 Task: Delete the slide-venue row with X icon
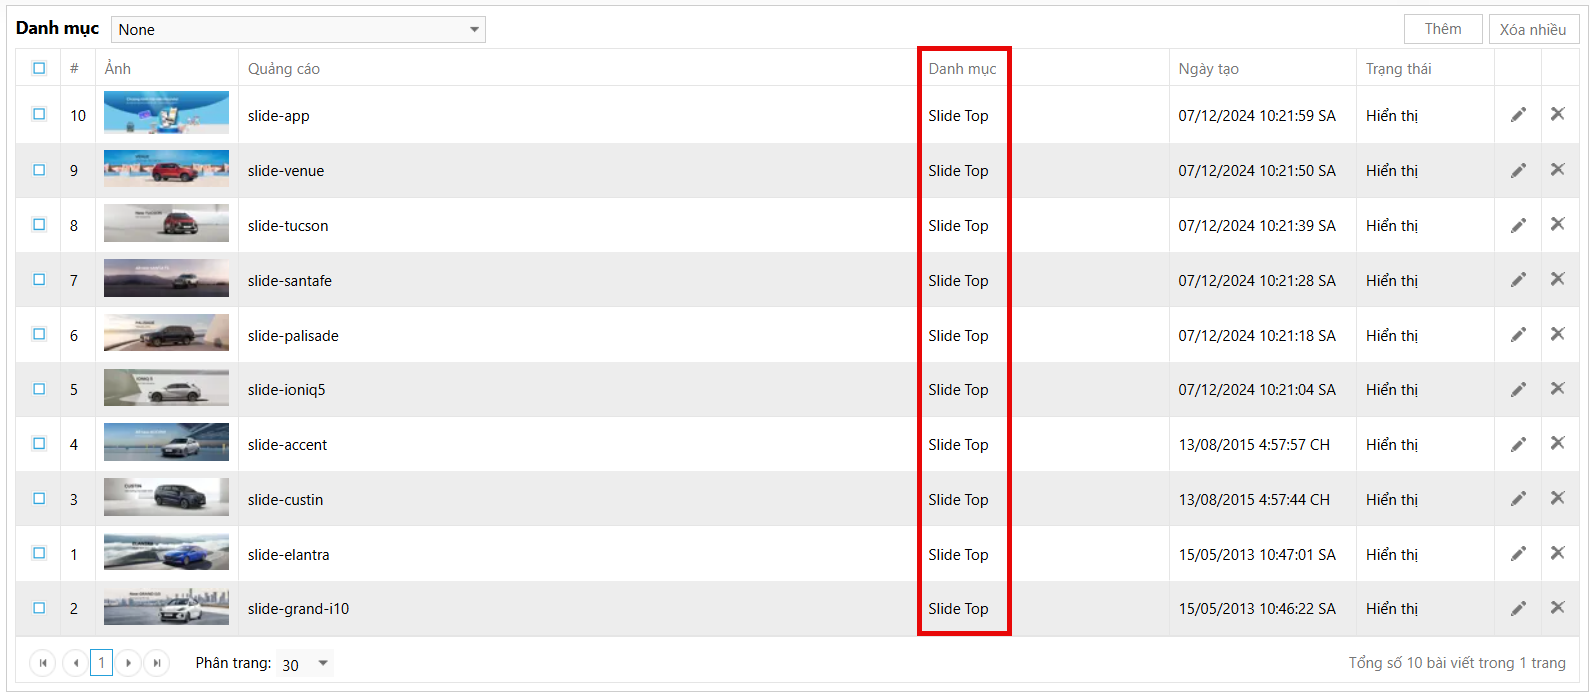pyautogui.click(x=1557, y=170)
